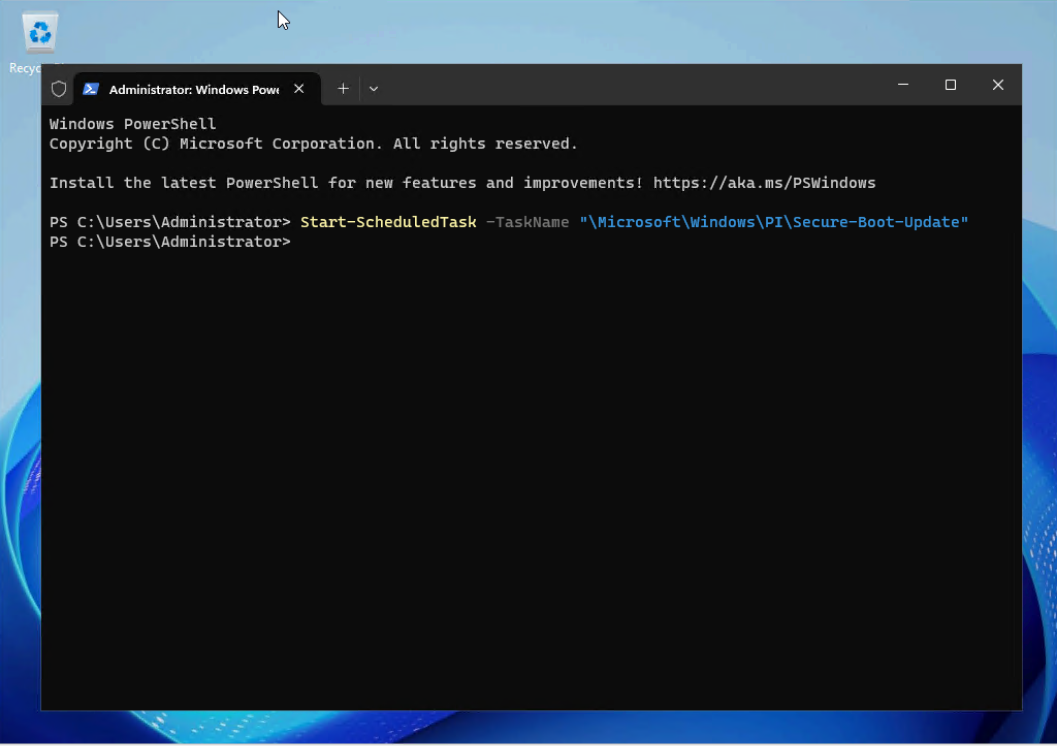This screenshot has width=1057, height=746.
Task: Open a new tab with the plus icon
Action: tap(342, 88)
